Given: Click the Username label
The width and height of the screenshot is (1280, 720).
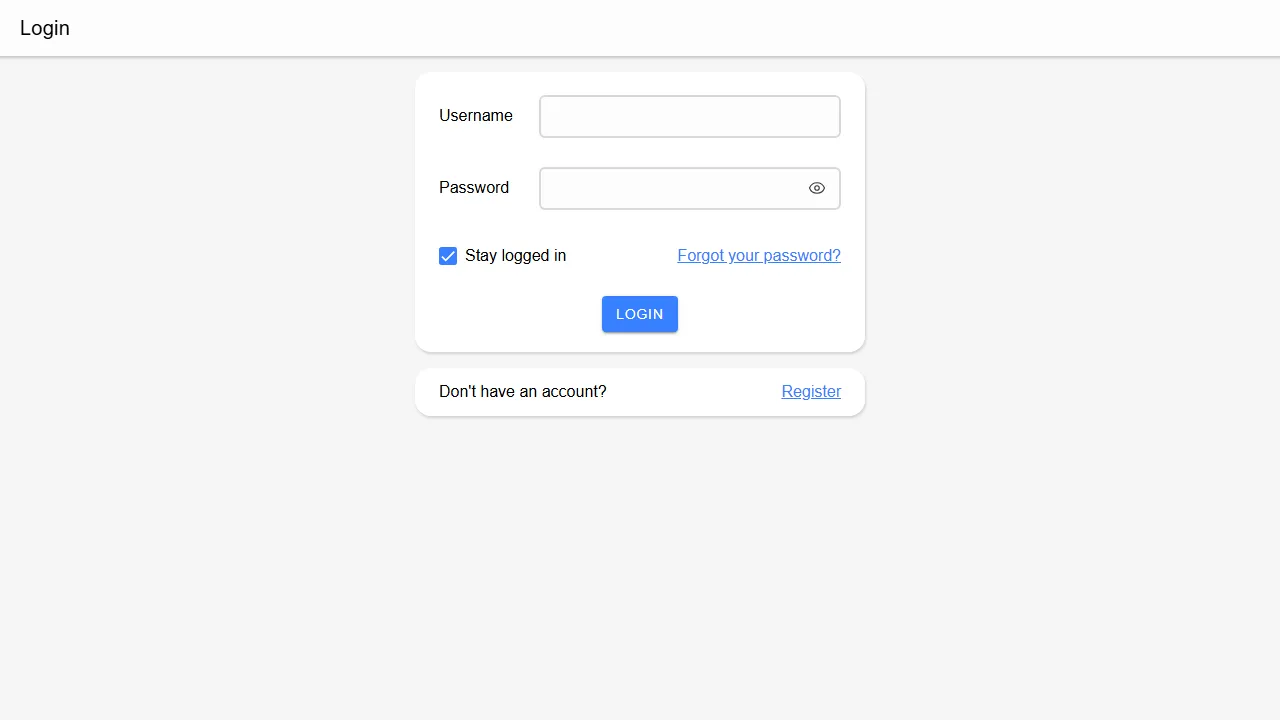Looking at the screenshot, I should (476, 116).
